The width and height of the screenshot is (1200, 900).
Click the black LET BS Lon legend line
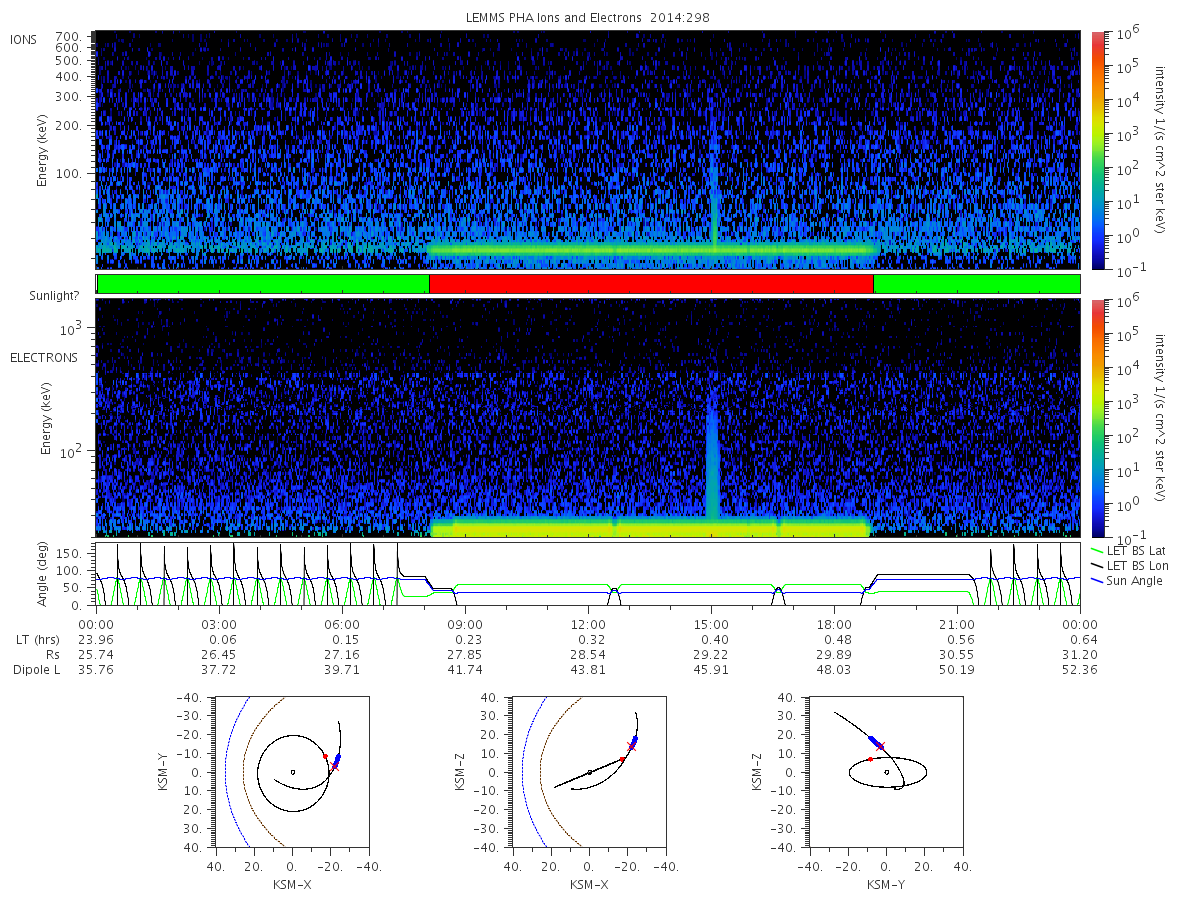click(1097, 565)
